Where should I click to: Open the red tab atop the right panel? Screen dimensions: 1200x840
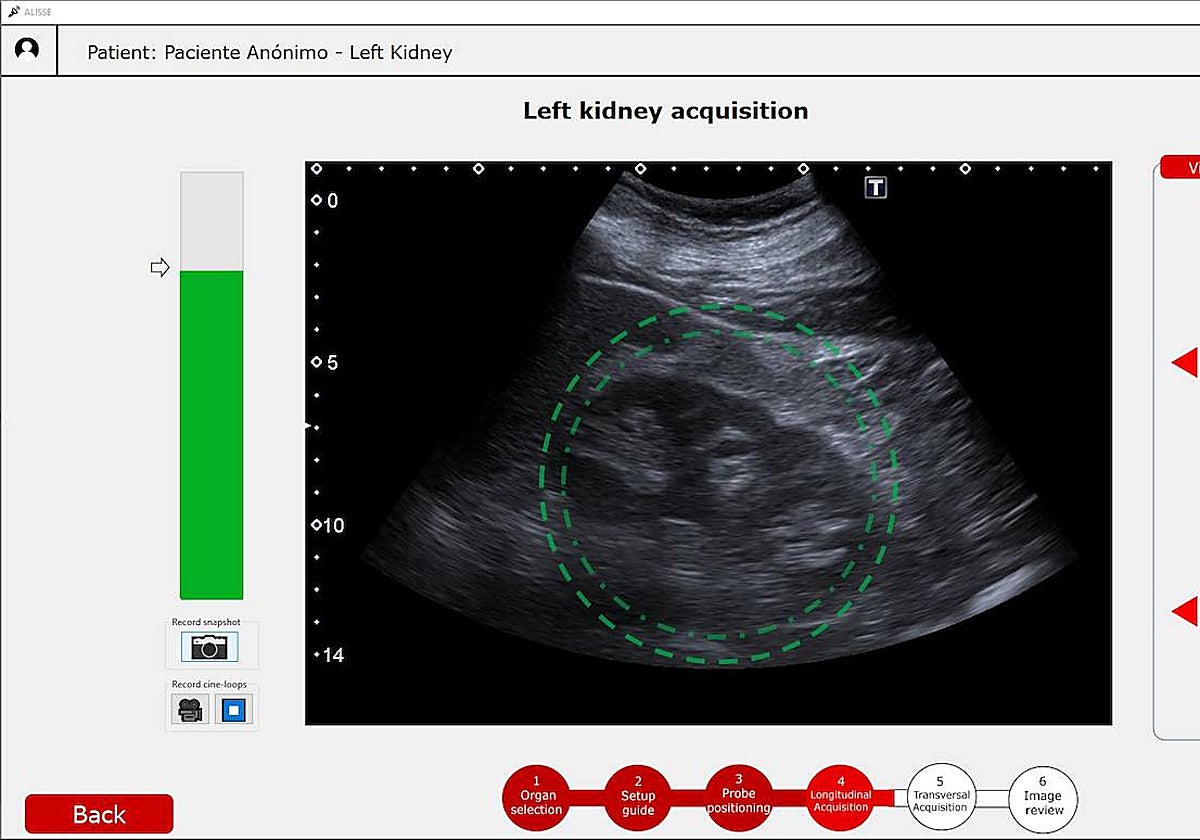click(x=1182, y=168)
